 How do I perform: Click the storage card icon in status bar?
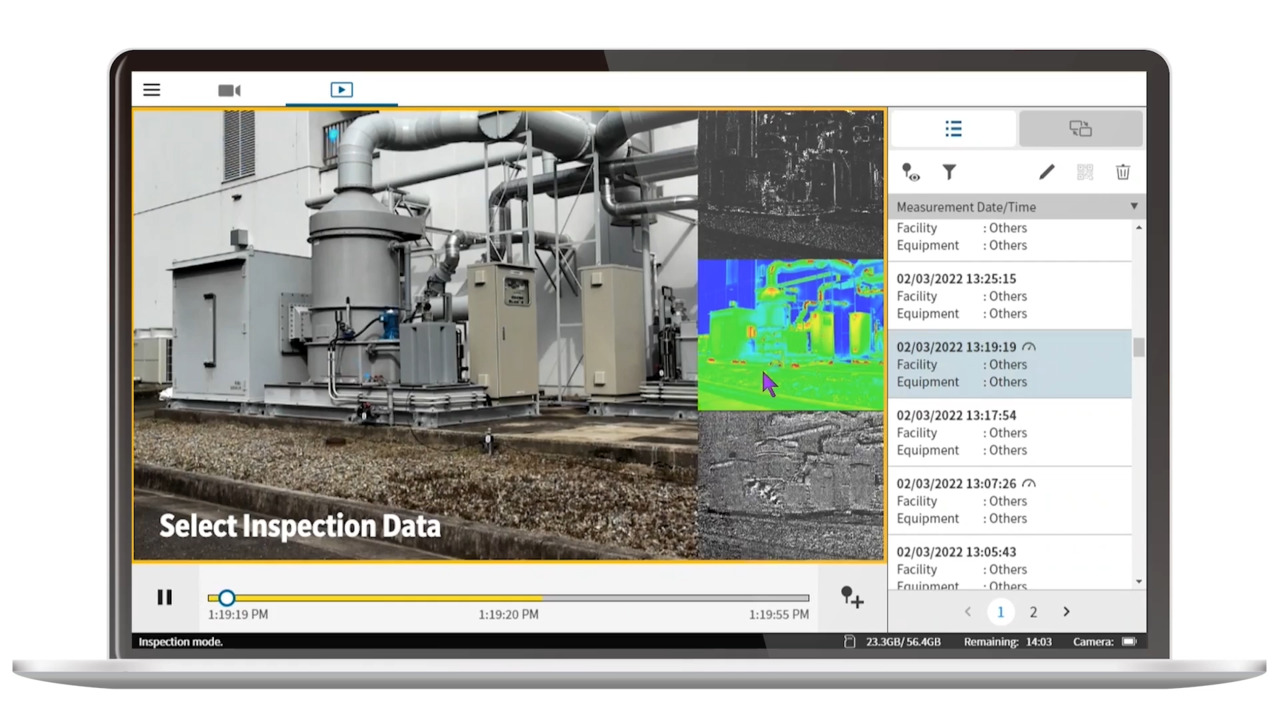(850, 642)
